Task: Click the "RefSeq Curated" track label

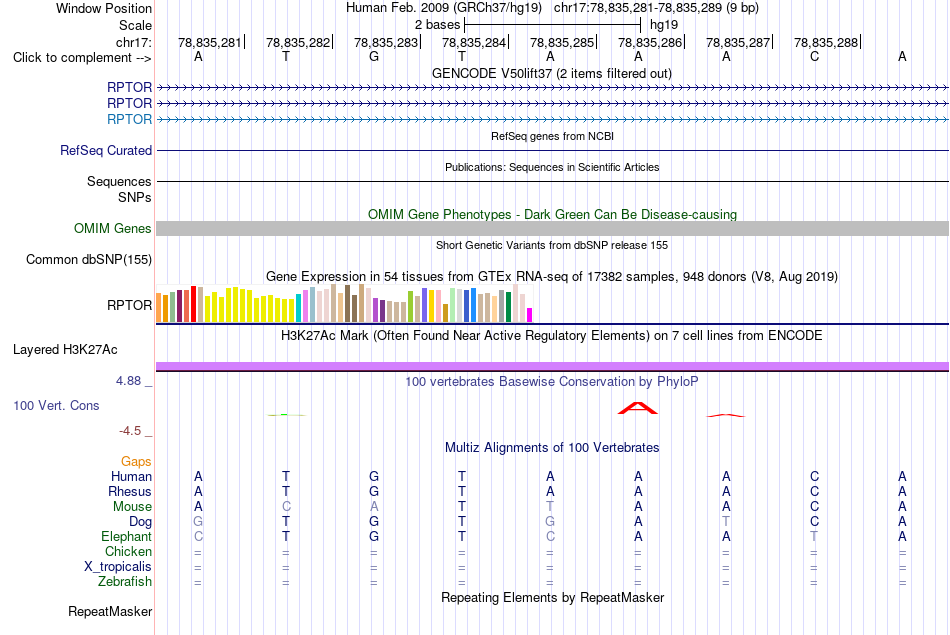Action: pyautogui.click(x=106, y=150)
